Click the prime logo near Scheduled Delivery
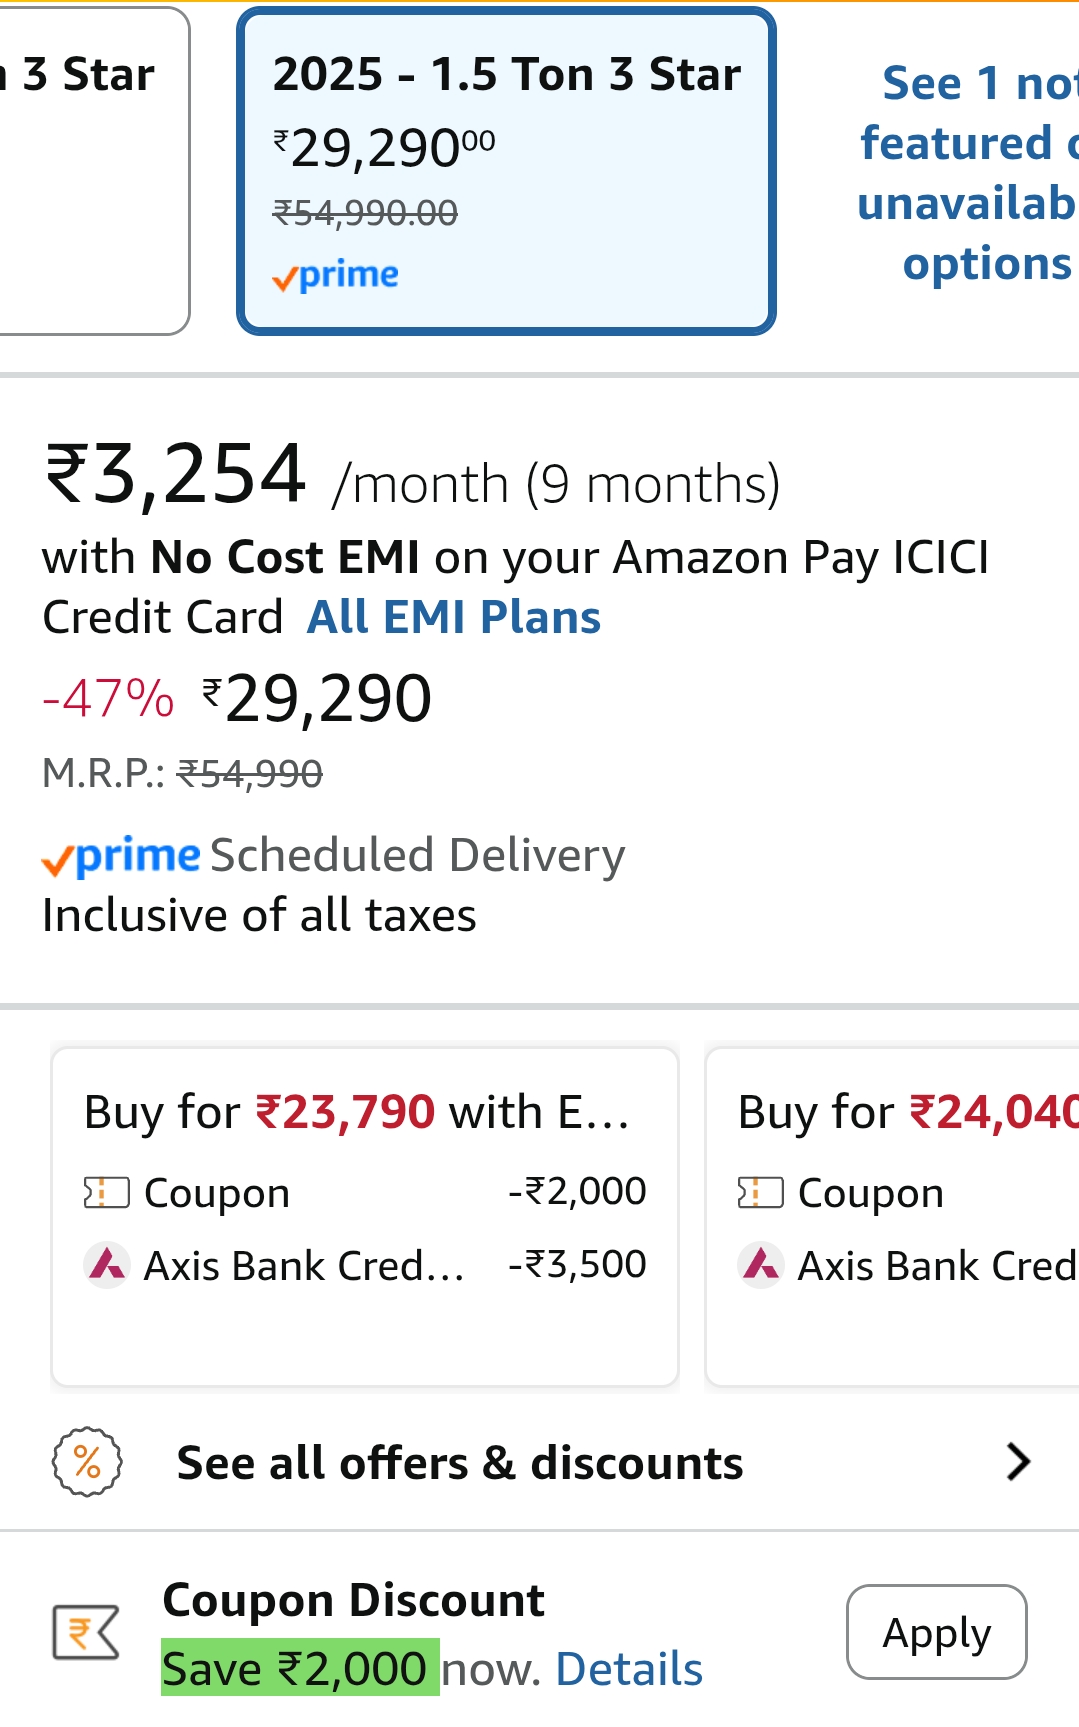This screenshot has width=1079, height=1727. pyautogui.click(x=121, y=857)
